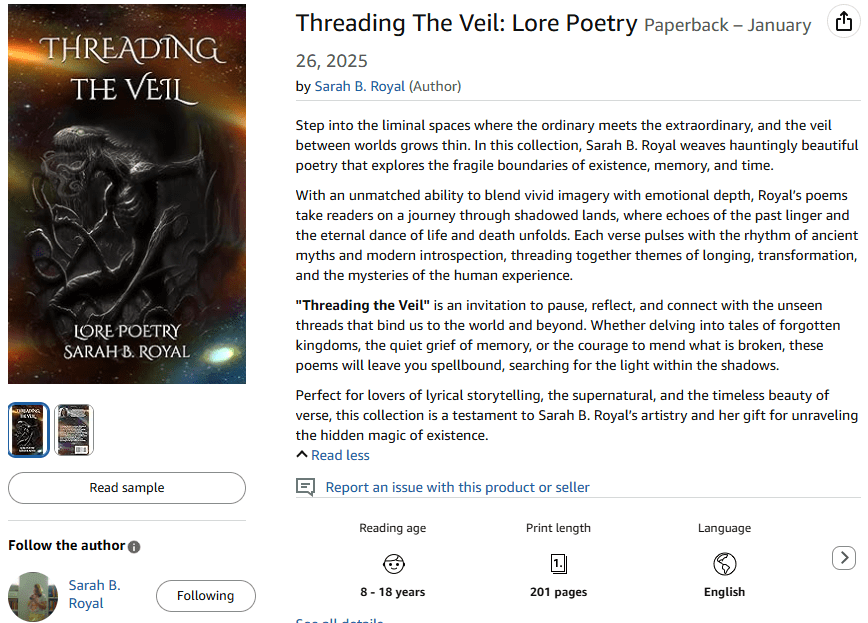
Task: Click the large Threading The Veil cover image
Action: [127, 194]
